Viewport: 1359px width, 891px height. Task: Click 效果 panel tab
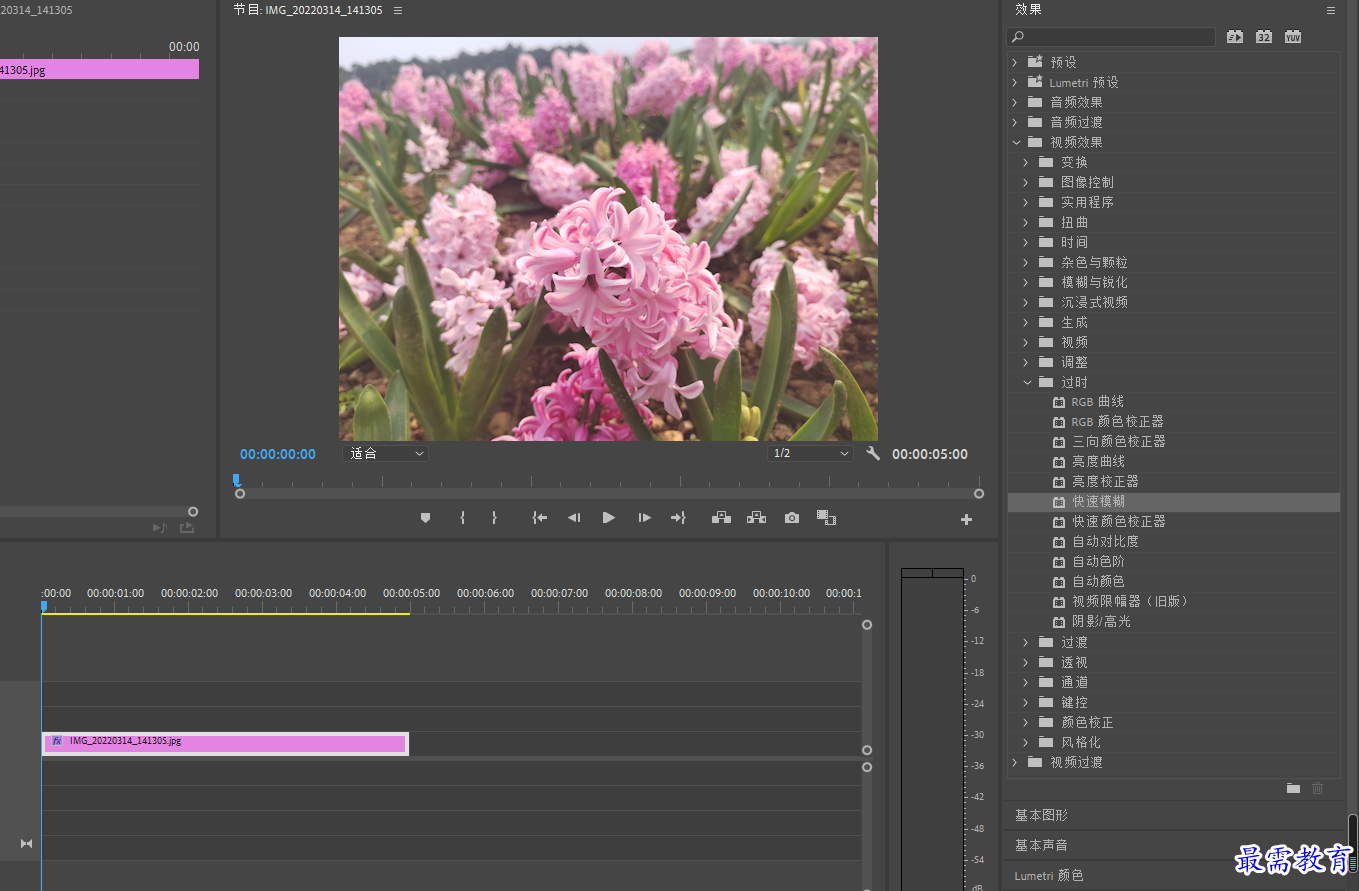(x=1028, y=9)
